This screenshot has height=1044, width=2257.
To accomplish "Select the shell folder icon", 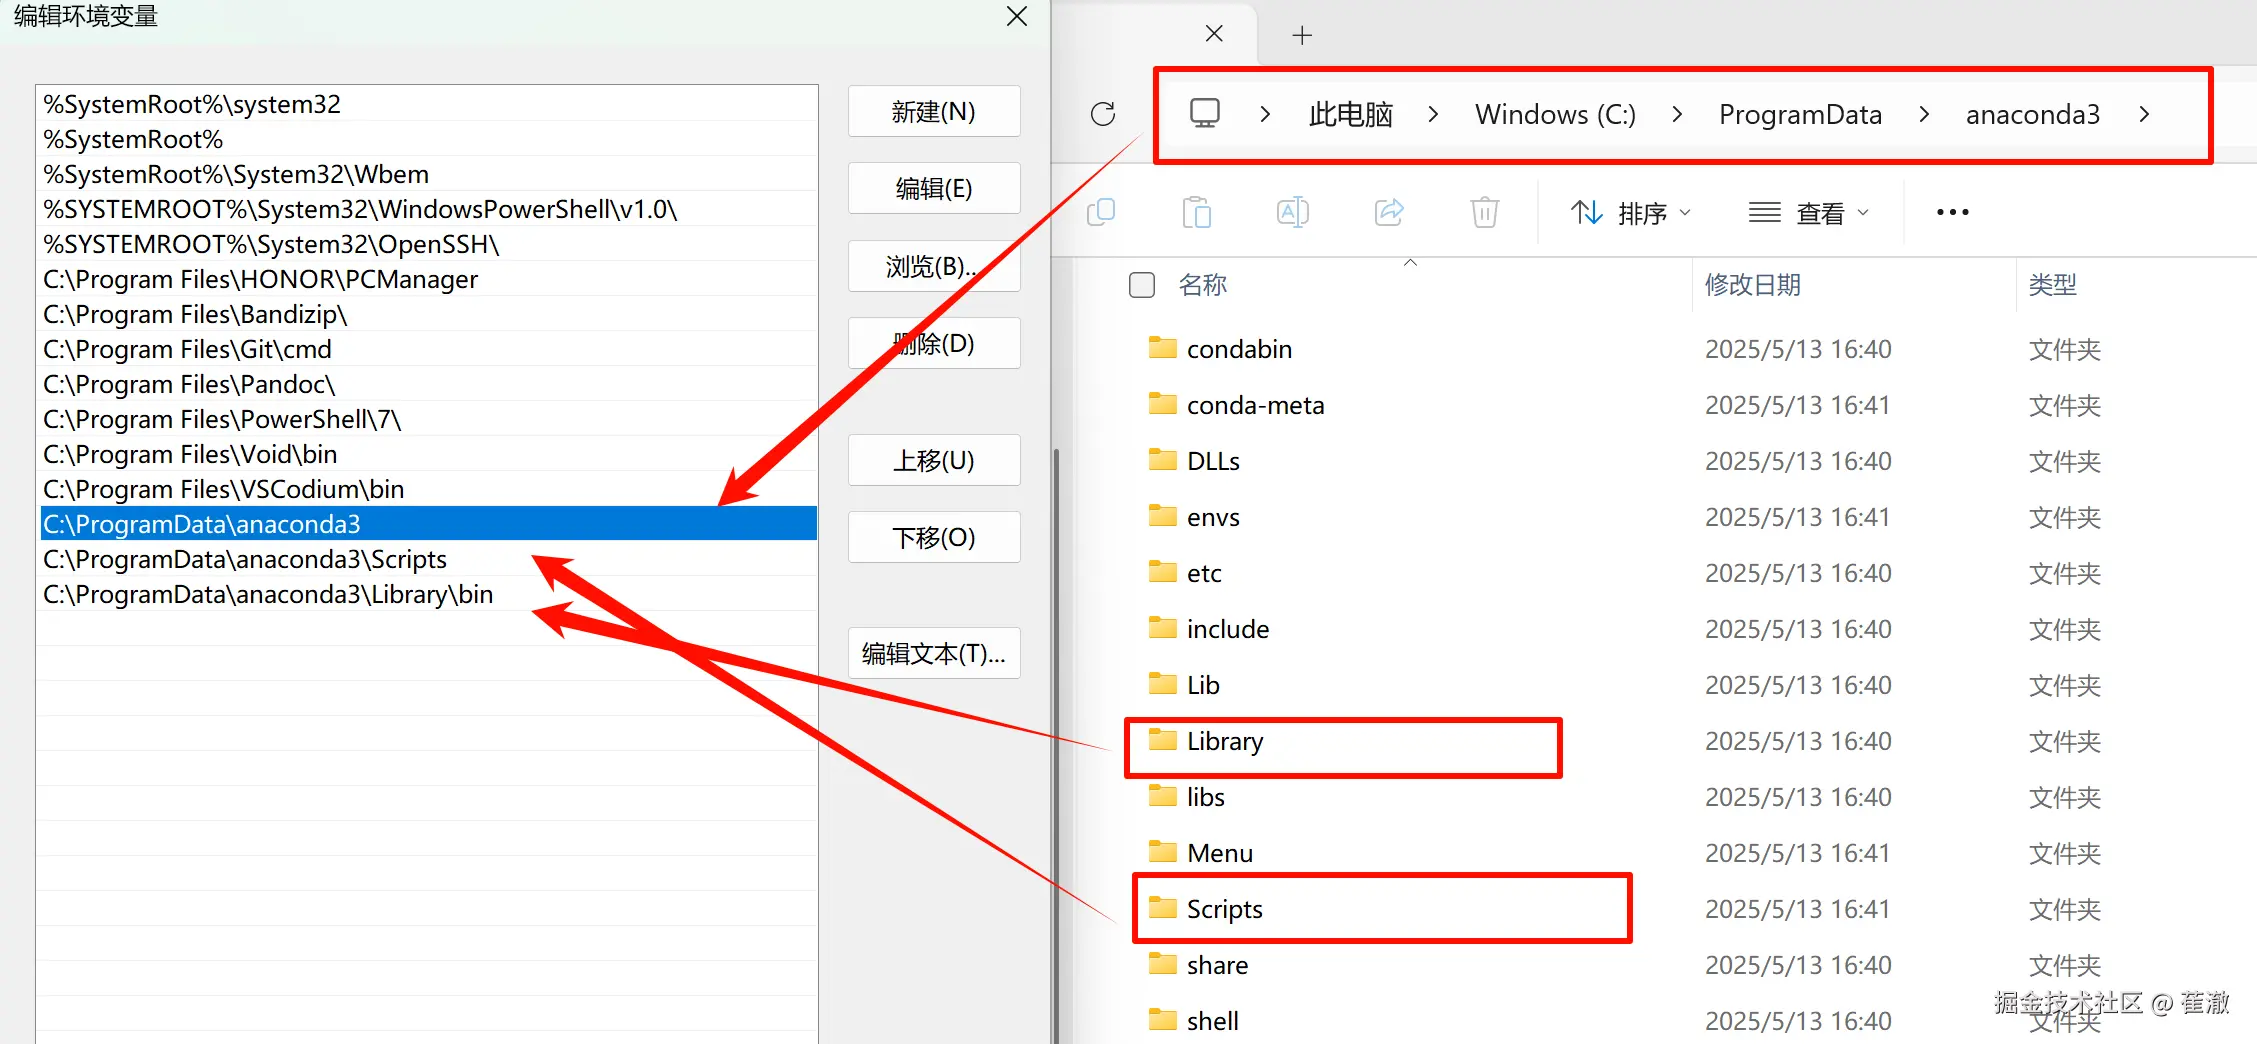I will point(1162,1020).
